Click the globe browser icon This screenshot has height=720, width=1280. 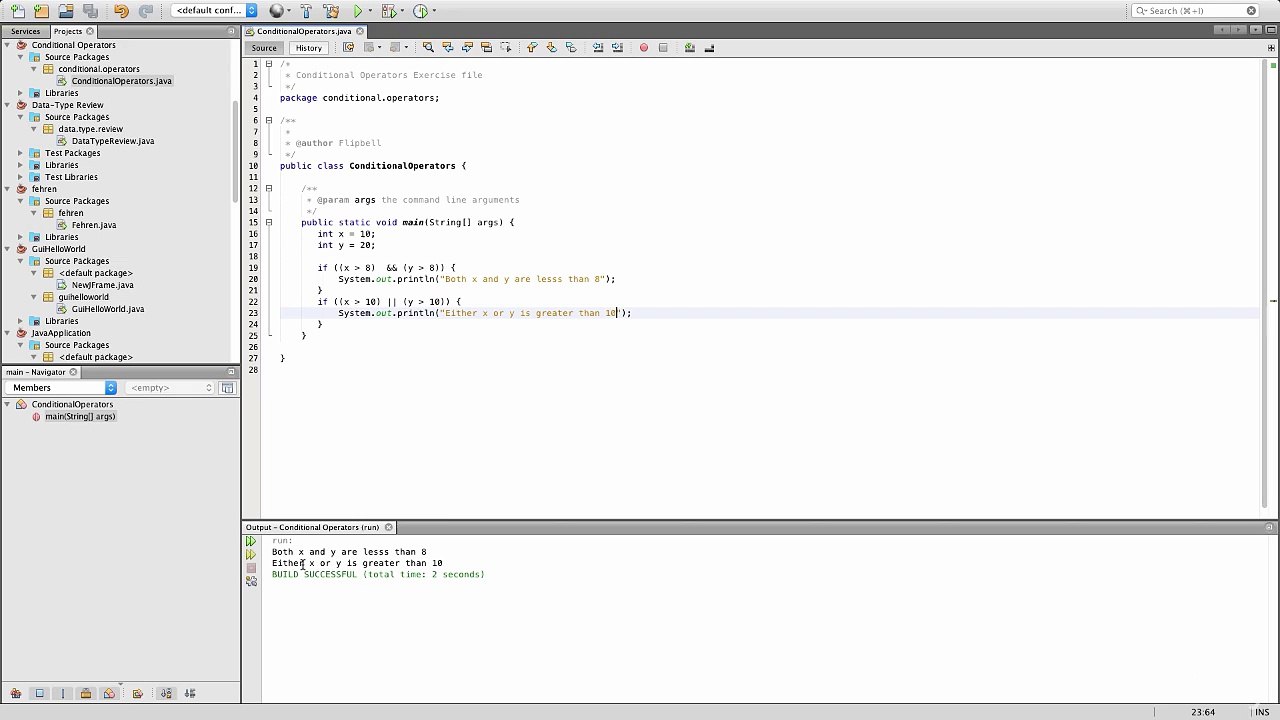tap(277, 11)
